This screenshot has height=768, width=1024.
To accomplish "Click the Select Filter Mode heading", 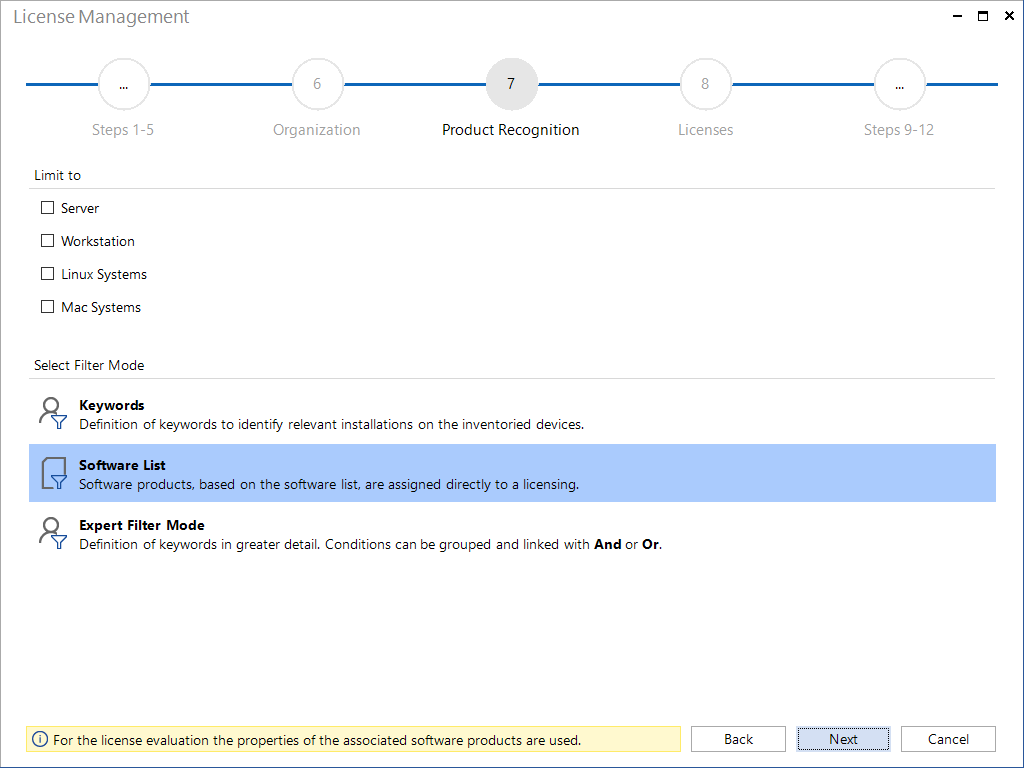I will (x=89, y=365).
